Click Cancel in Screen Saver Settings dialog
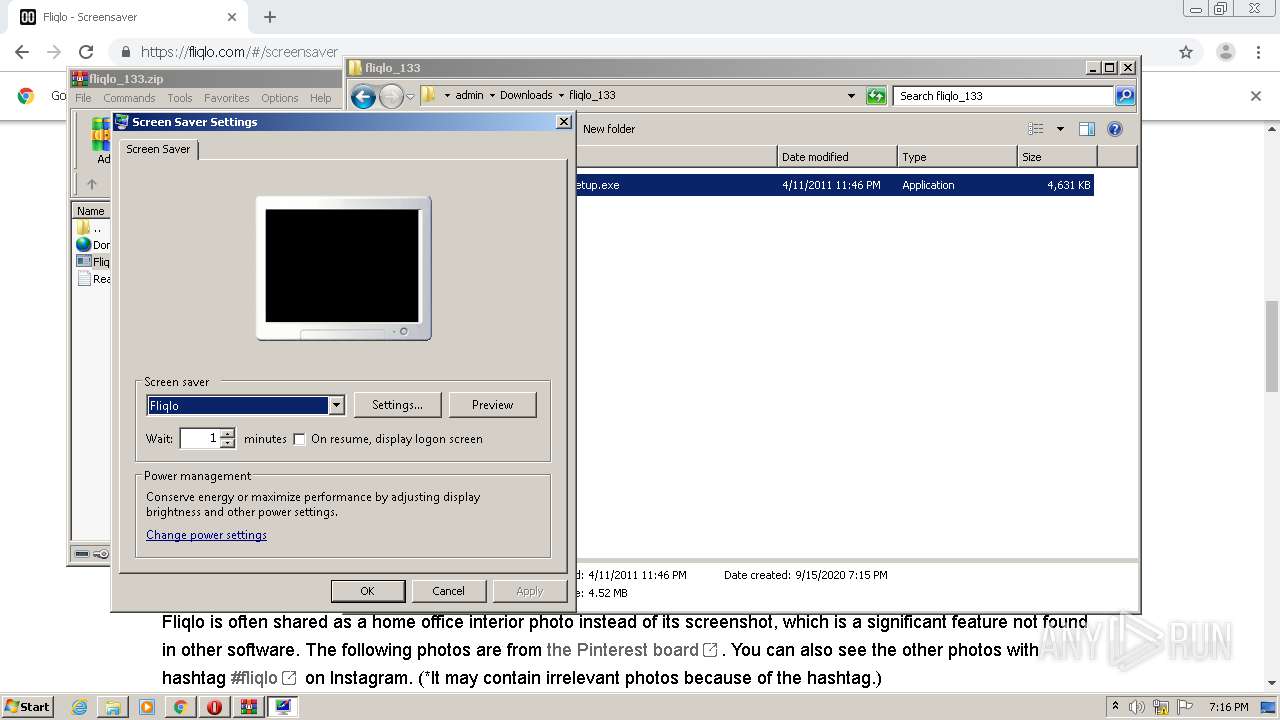1280x720 pixels. [x=448, y=591]
